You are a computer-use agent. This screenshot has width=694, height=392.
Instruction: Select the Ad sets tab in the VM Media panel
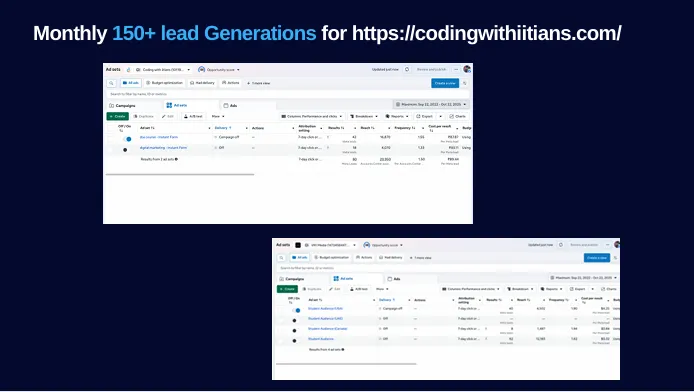click(x=357, y=279)
